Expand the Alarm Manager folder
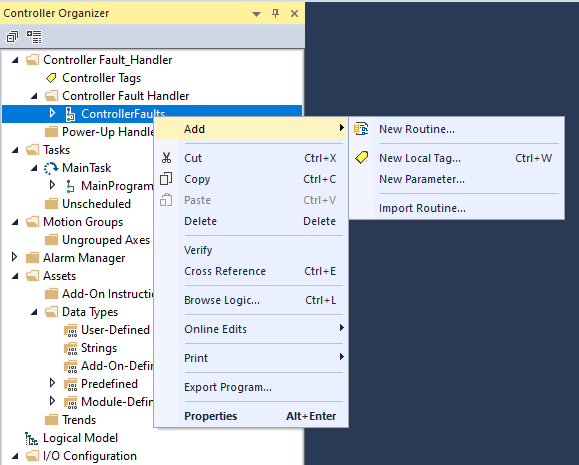The image size is (579, 465). 14,257
